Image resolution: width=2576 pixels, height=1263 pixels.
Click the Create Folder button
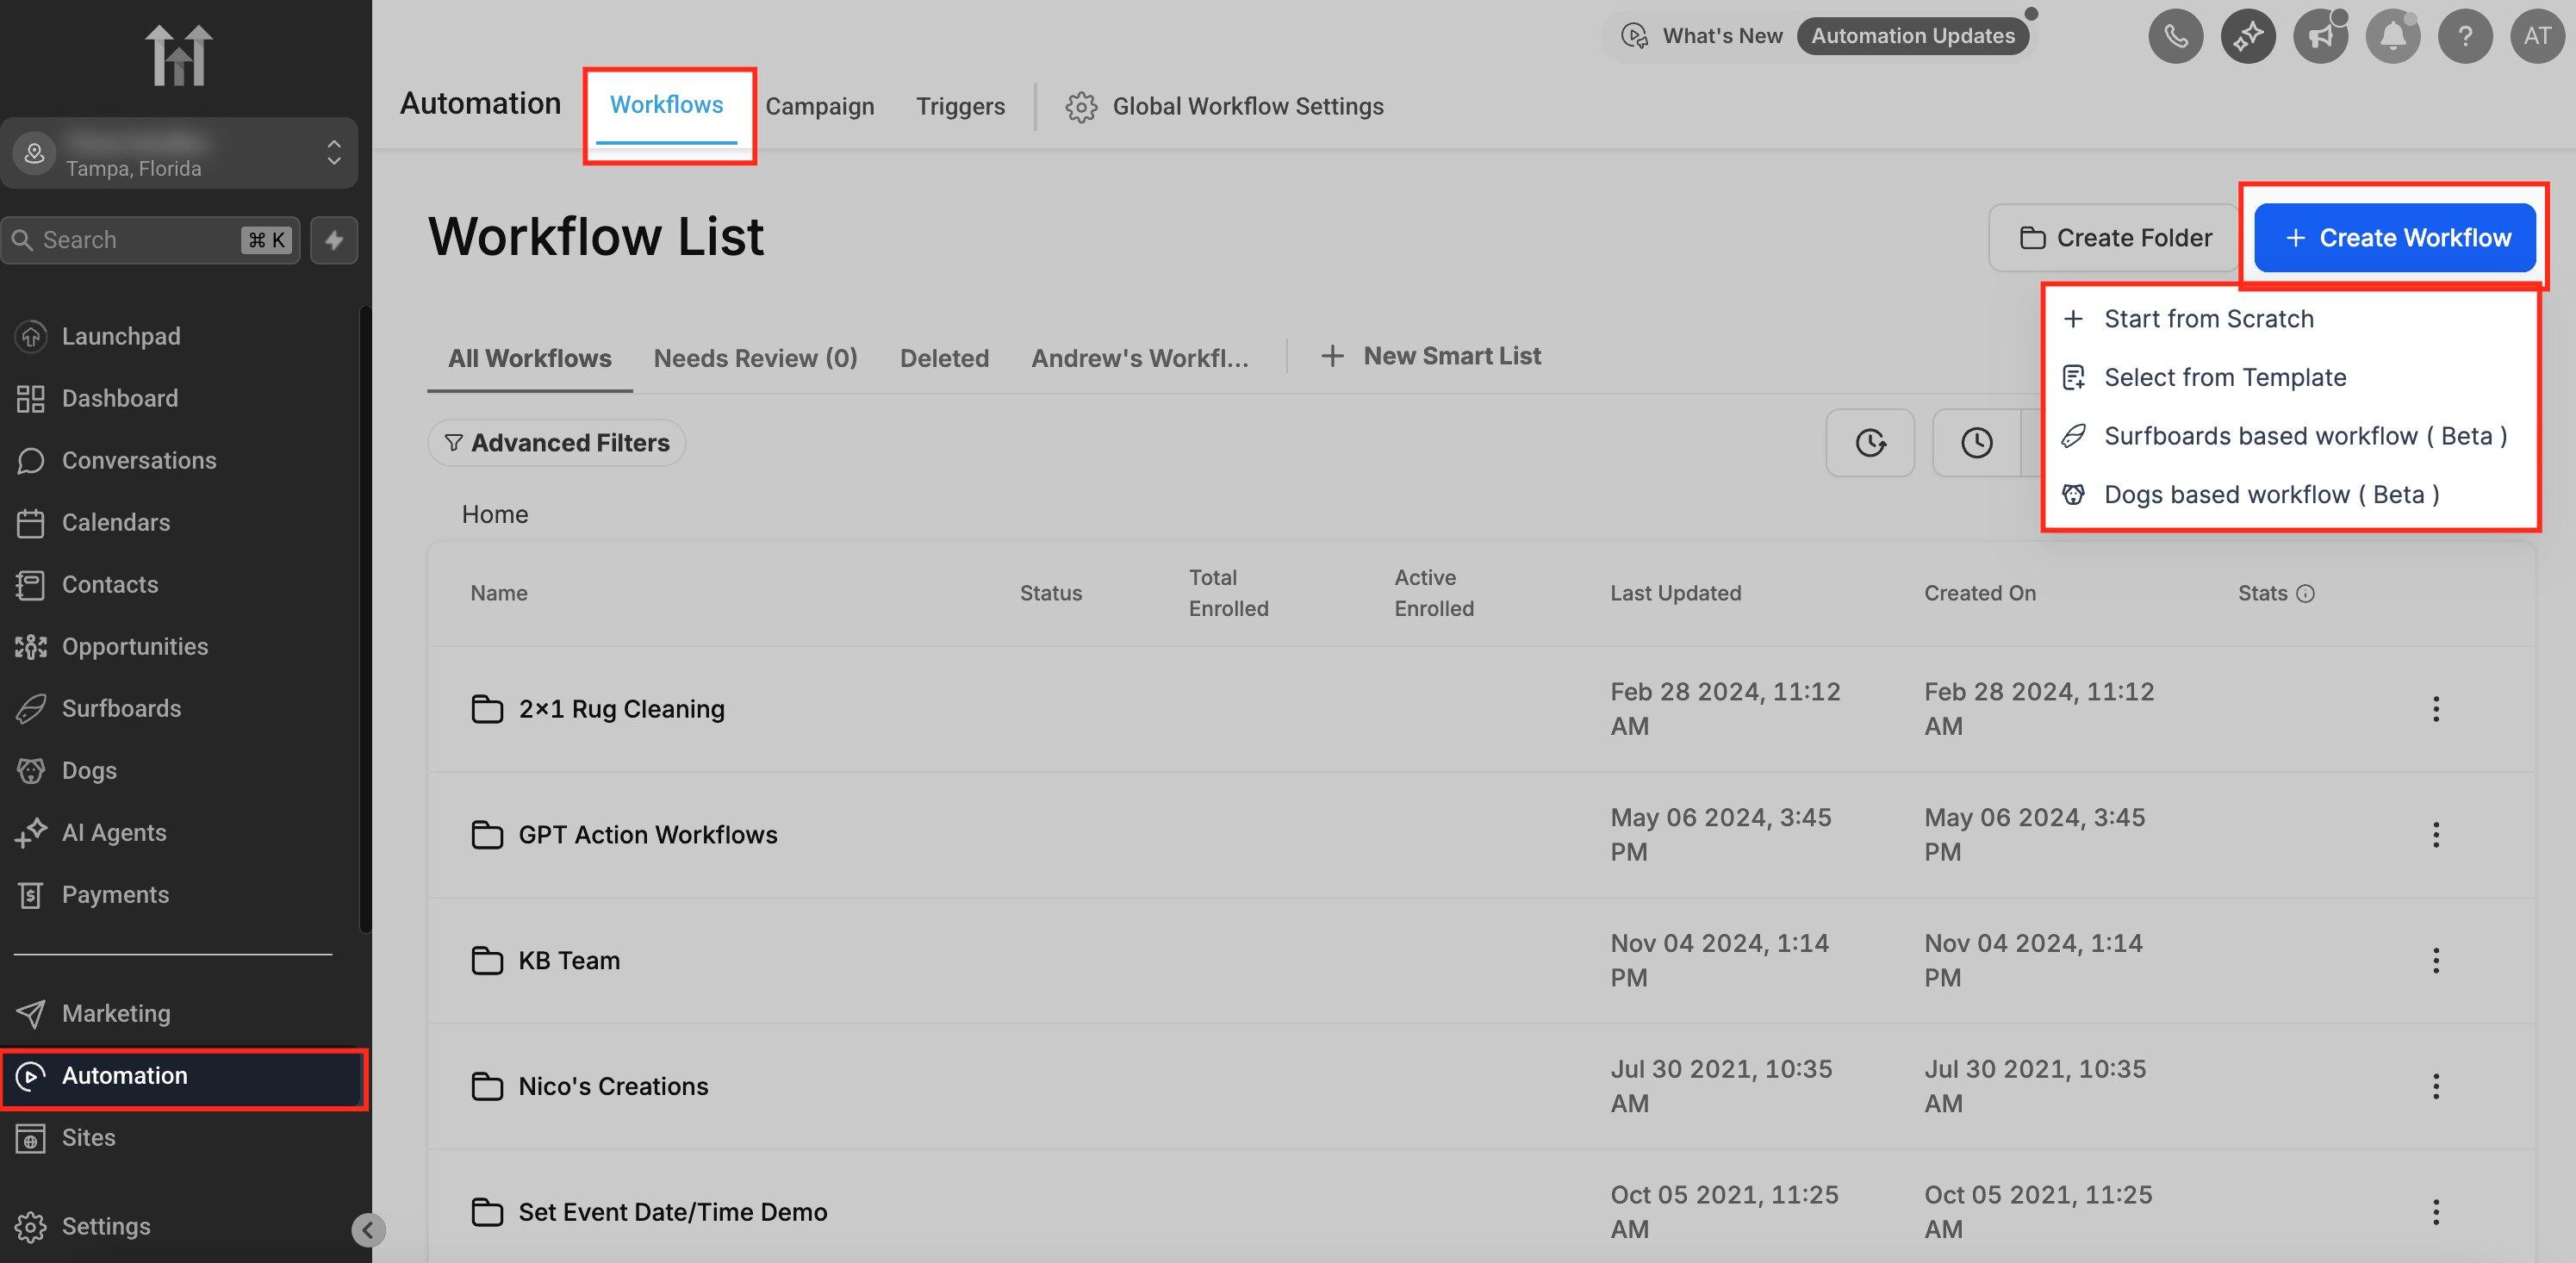pyautogui.click(x=2114, y=238)
